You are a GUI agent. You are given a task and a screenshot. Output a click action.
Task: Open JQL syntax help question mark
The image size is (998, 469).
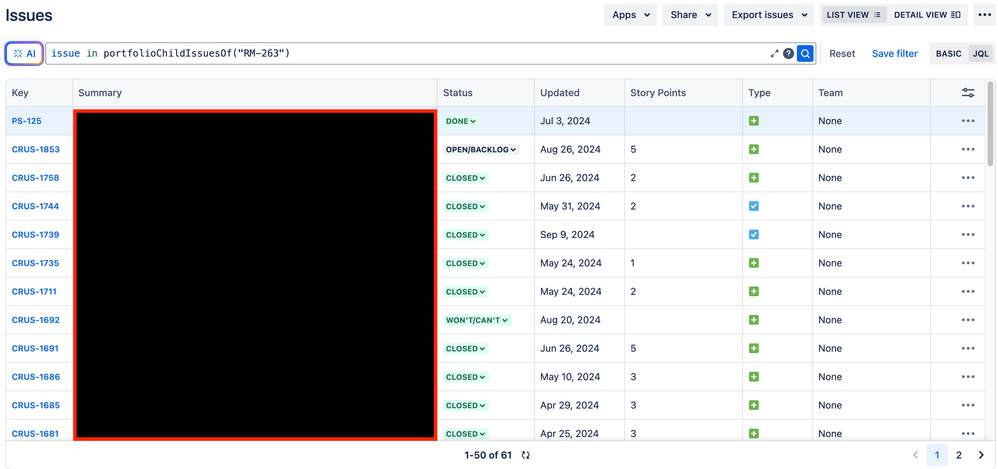789,53
